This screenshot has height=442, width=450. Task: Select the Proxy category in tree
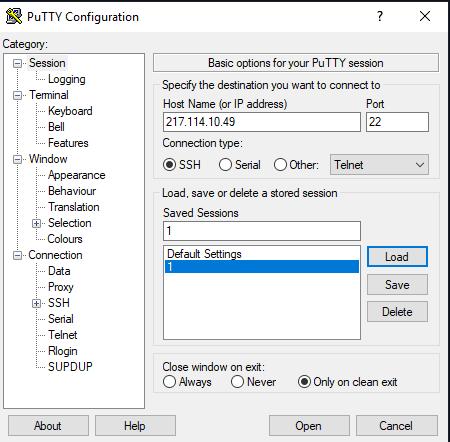pos(61,287)
